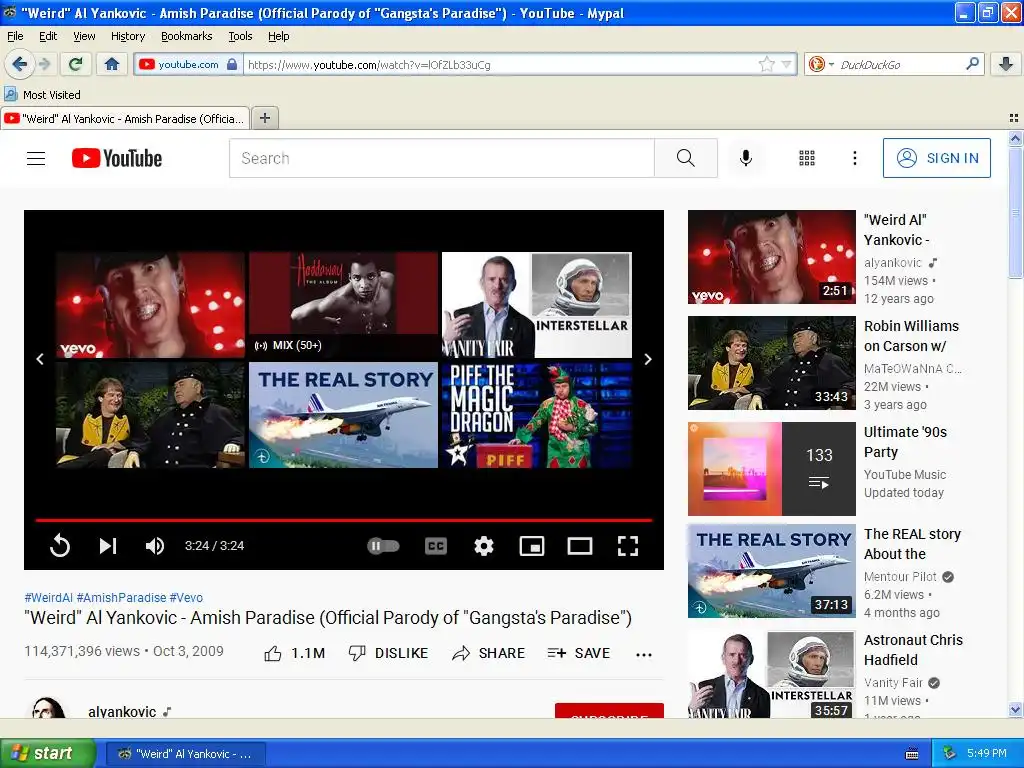Show previous endscreen suggestions arrow
Screen dimensions: 1024x768
[40, 359]
